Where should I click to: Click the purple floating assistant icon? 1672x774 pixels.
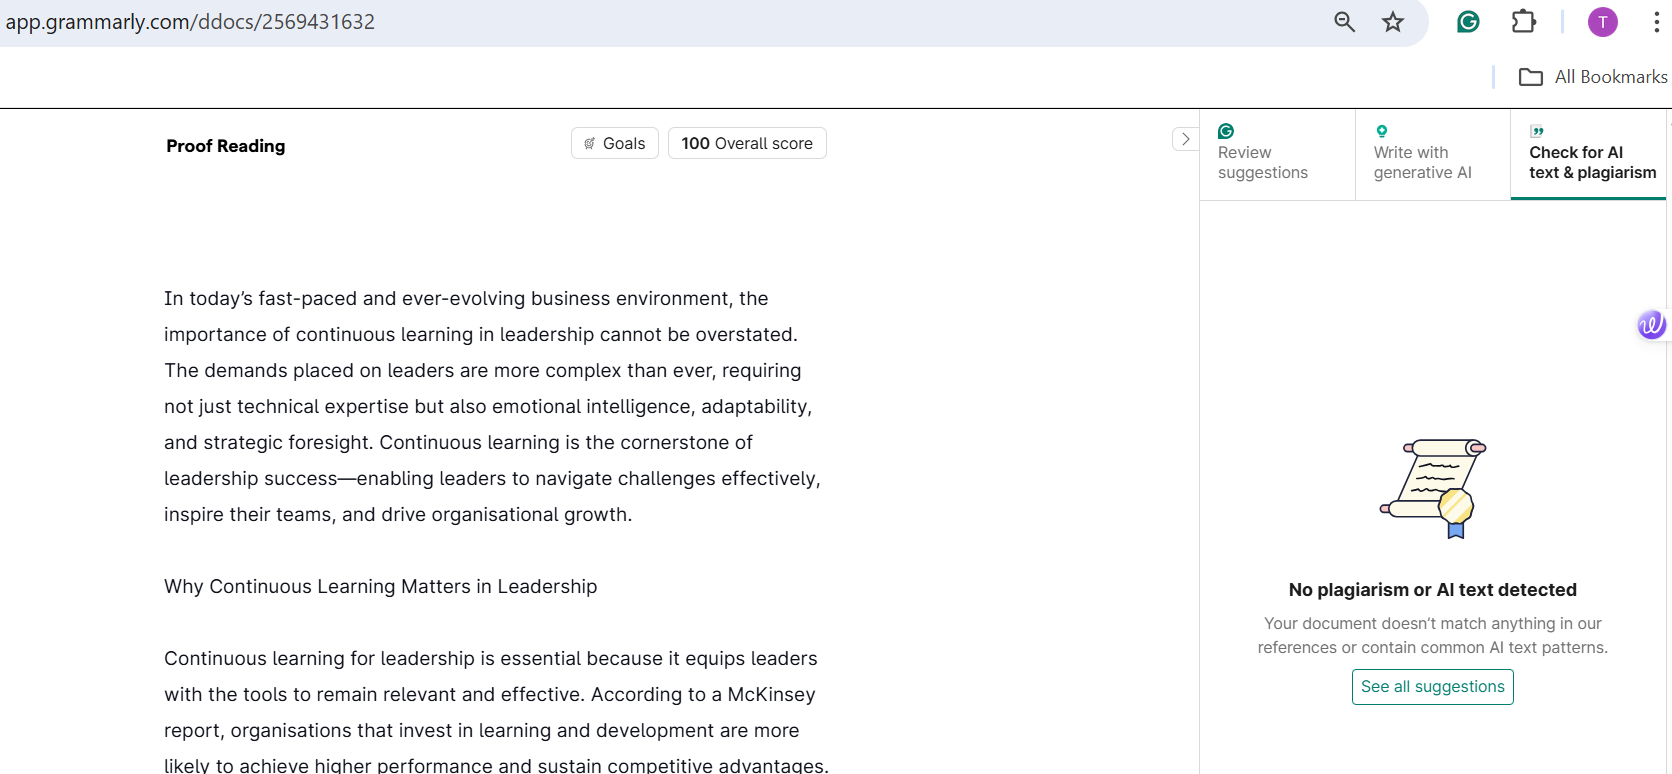coord(1651,324)
